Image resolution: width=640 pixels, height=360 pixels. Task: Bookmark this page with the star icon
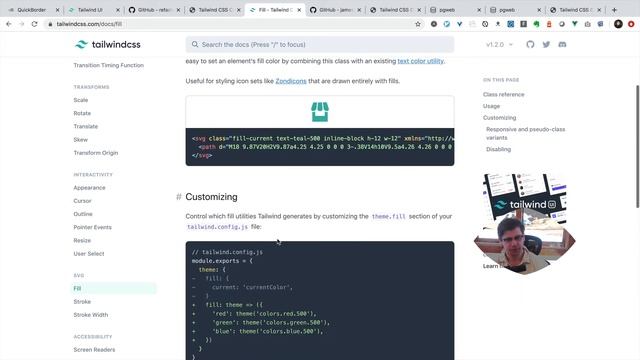418,24
